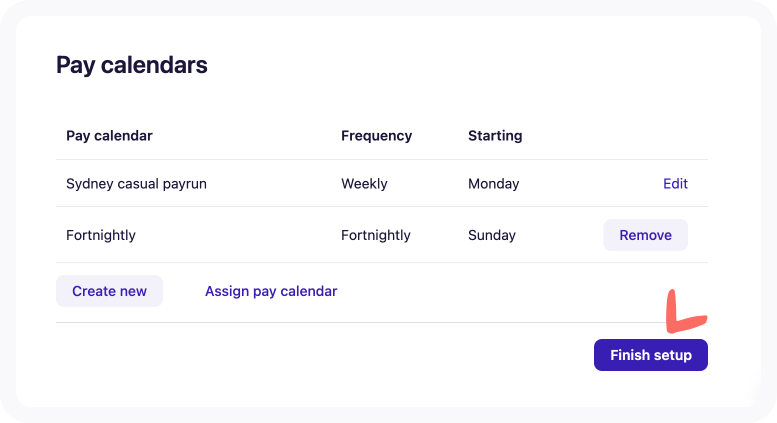Select the Sydney casual payrun name

click(x=136, y=184)
